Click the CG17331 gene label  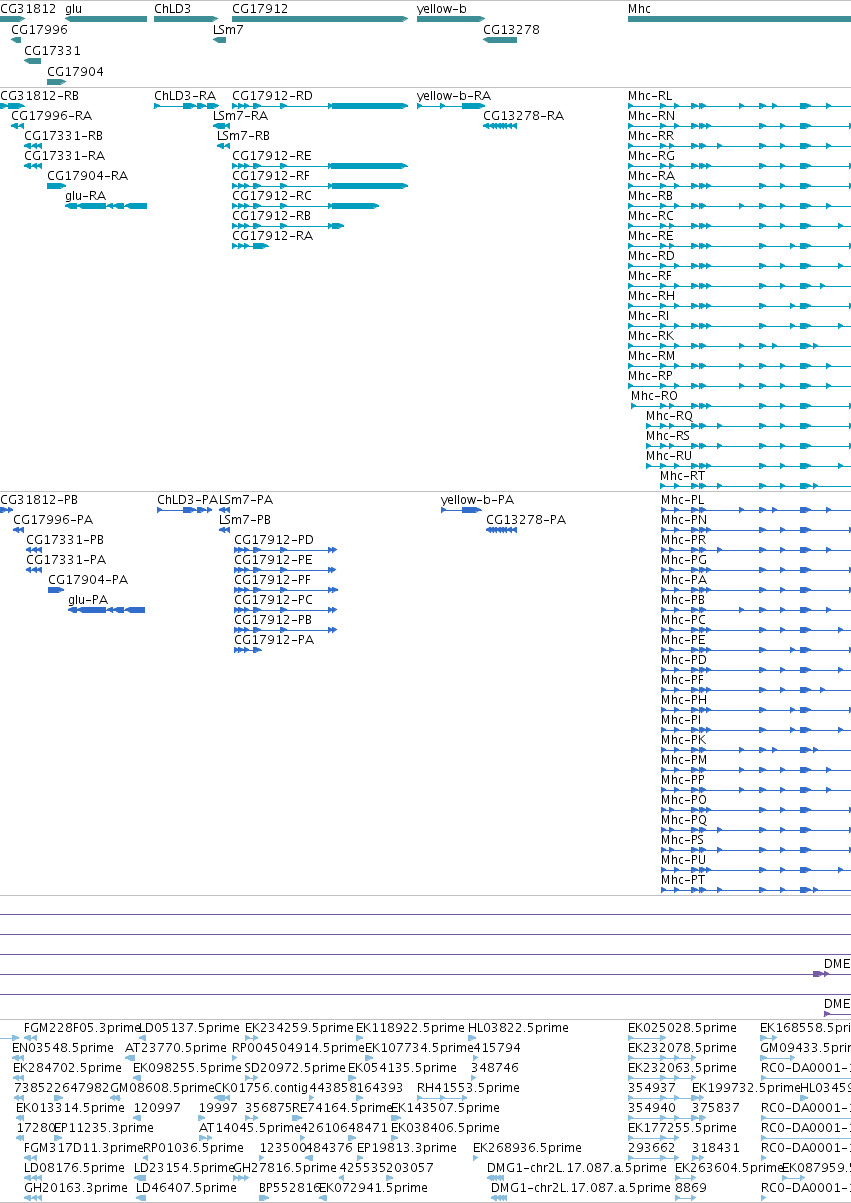53,50
